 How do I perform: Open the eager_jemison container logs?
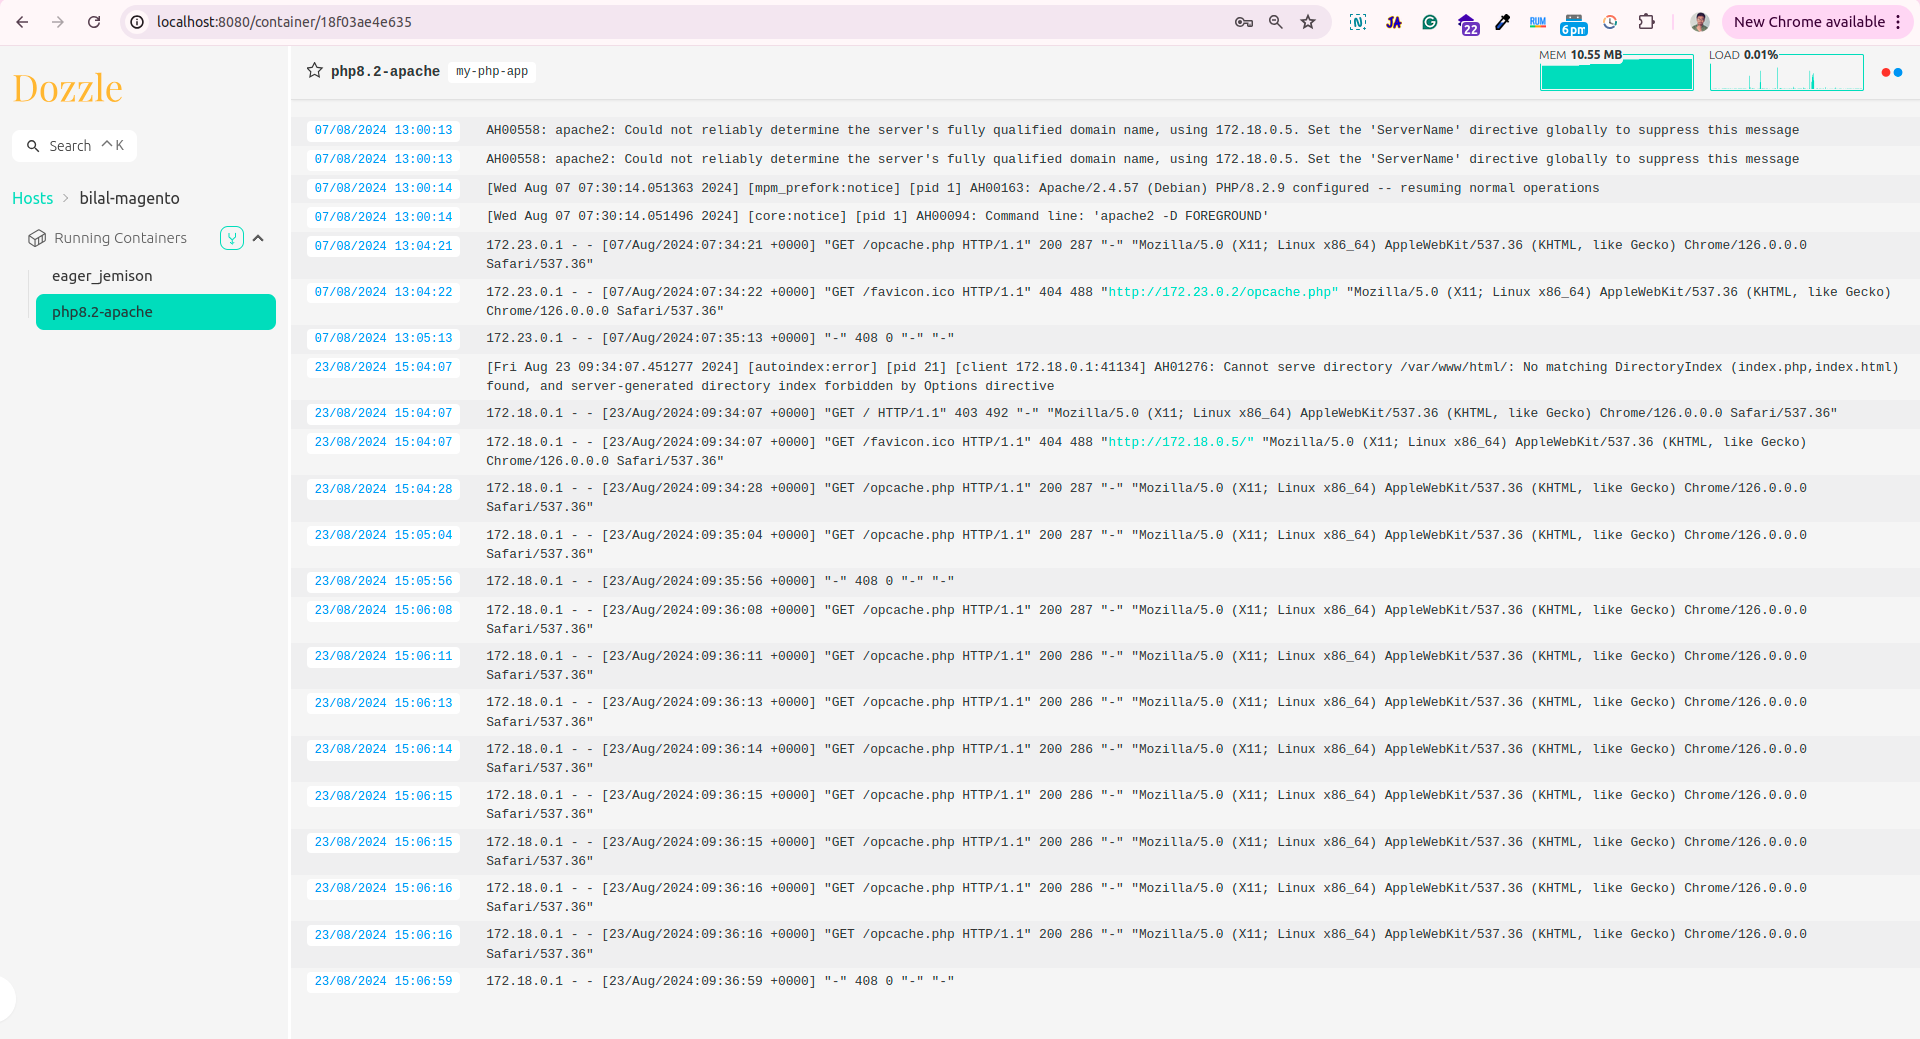pyautogui.click(x=102, y=276)
